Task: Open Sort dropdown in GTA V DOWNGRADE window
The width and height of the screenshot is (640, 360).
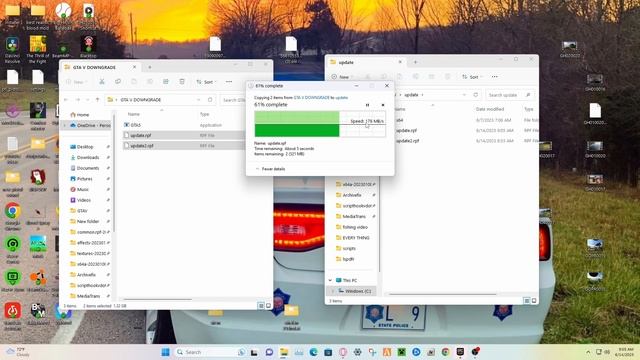Action: (x=207, y=82)
